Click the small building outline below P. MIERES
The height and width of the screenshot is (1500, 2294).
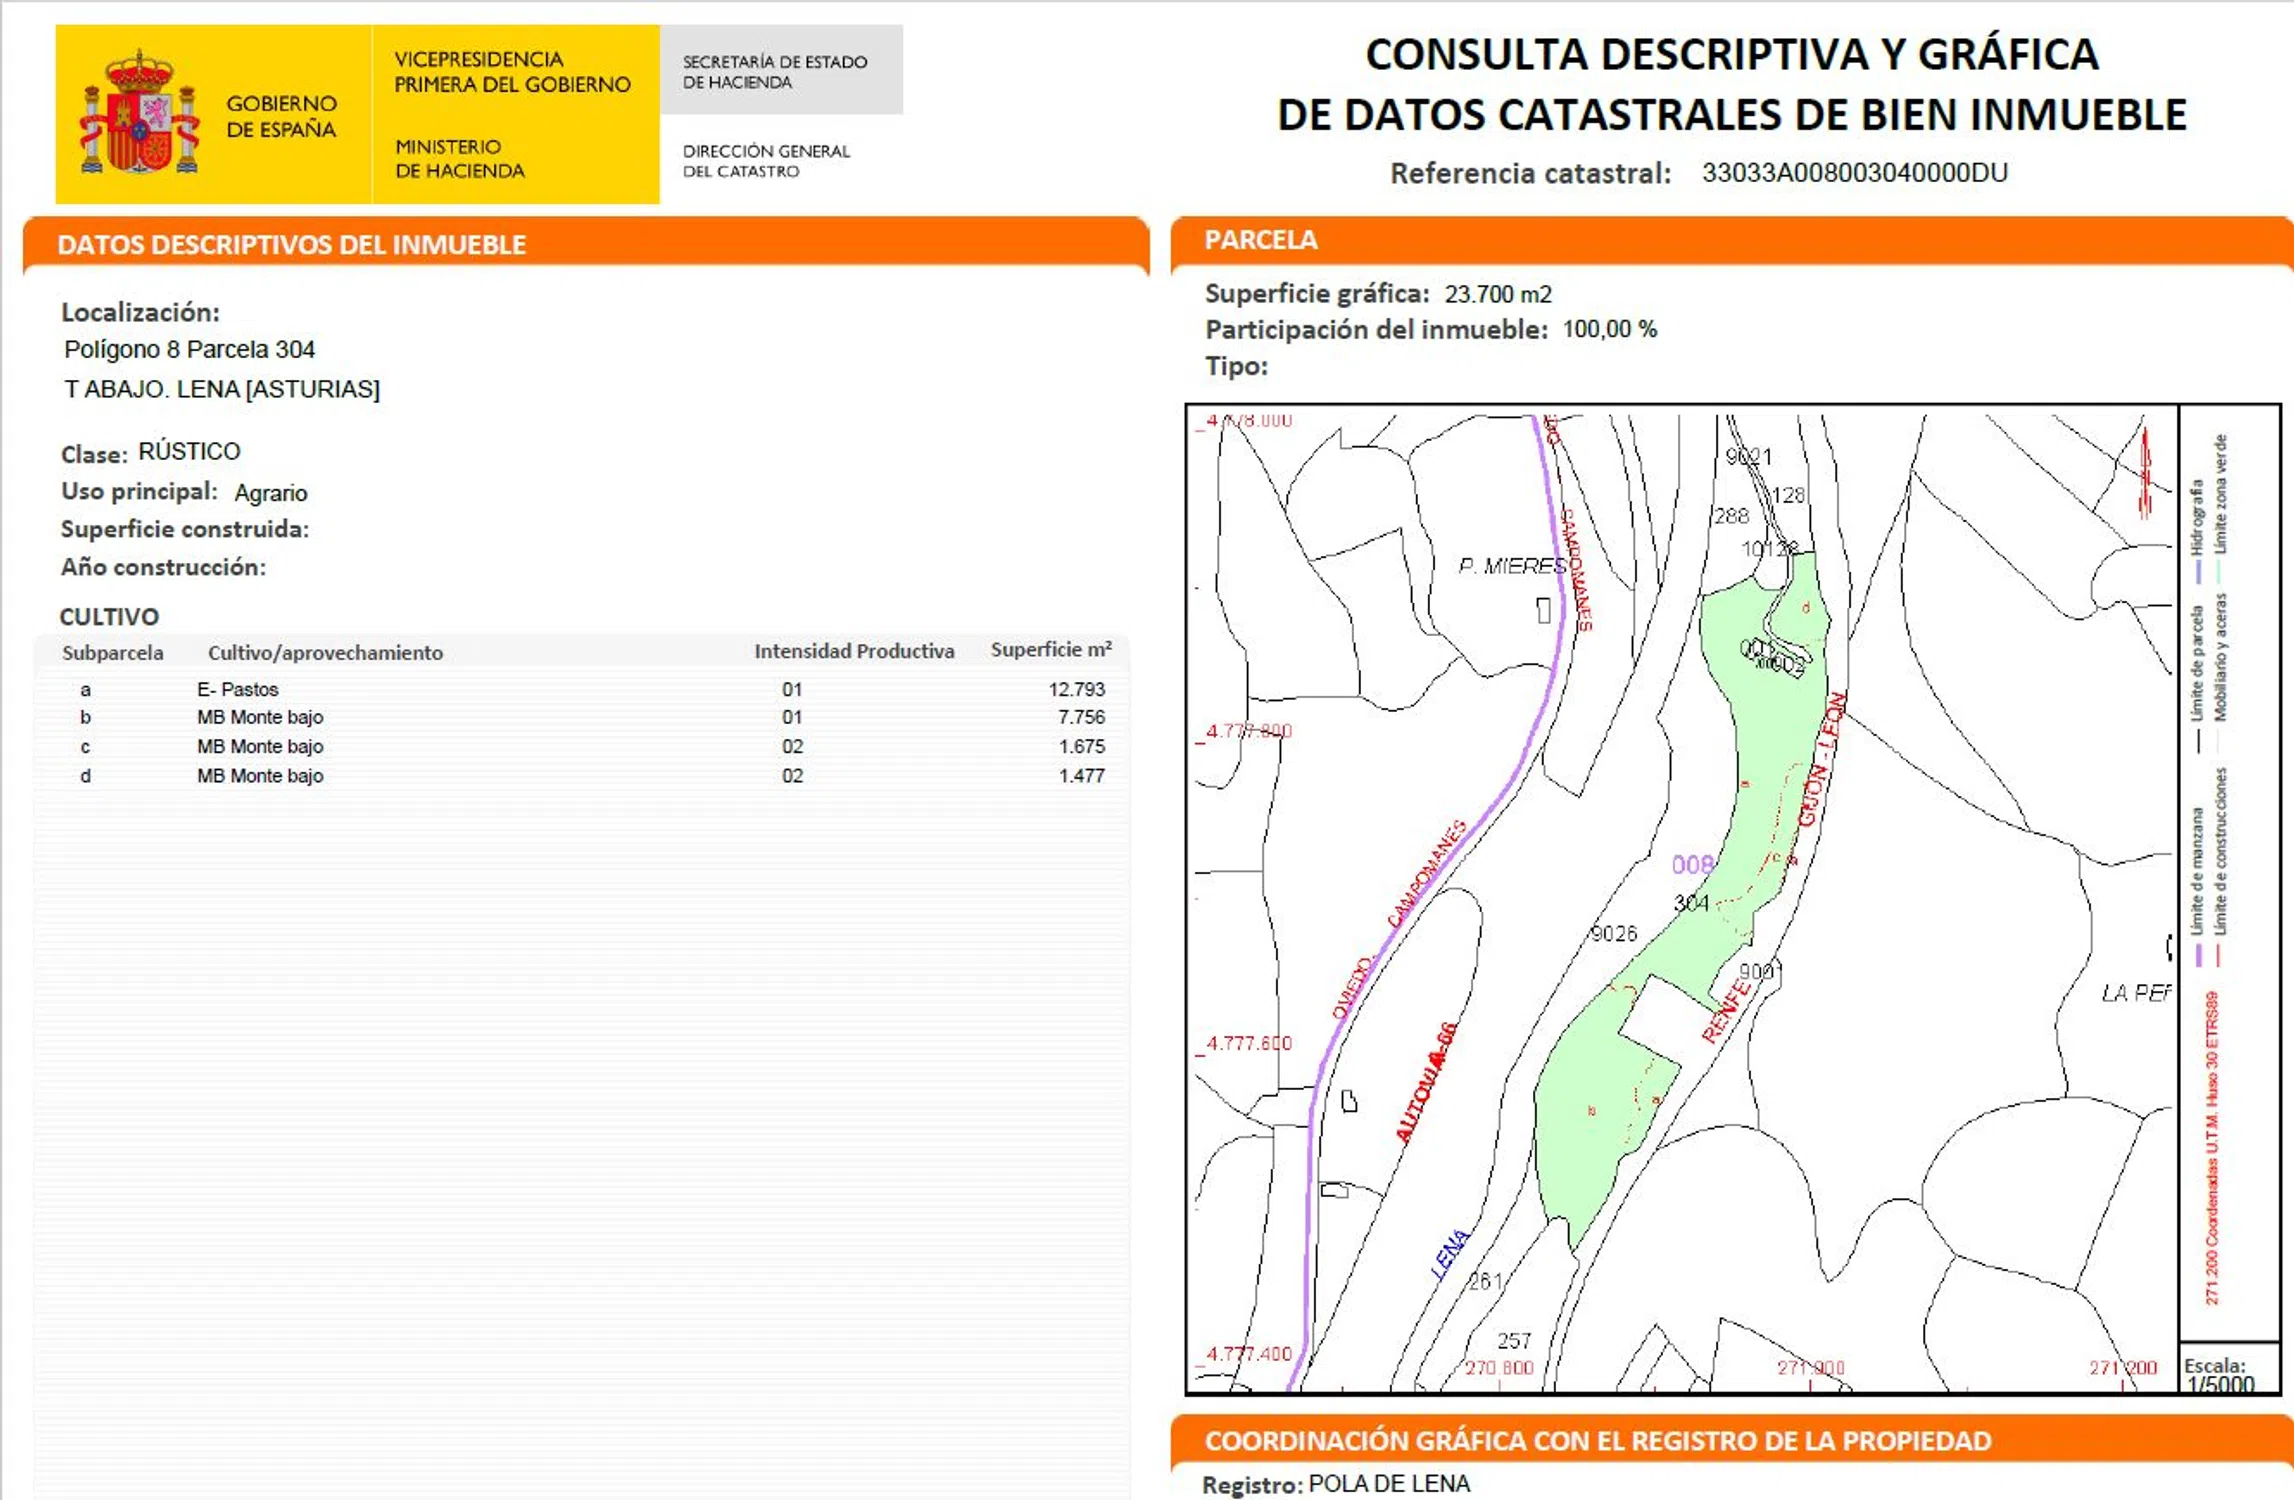point(1543,610)
